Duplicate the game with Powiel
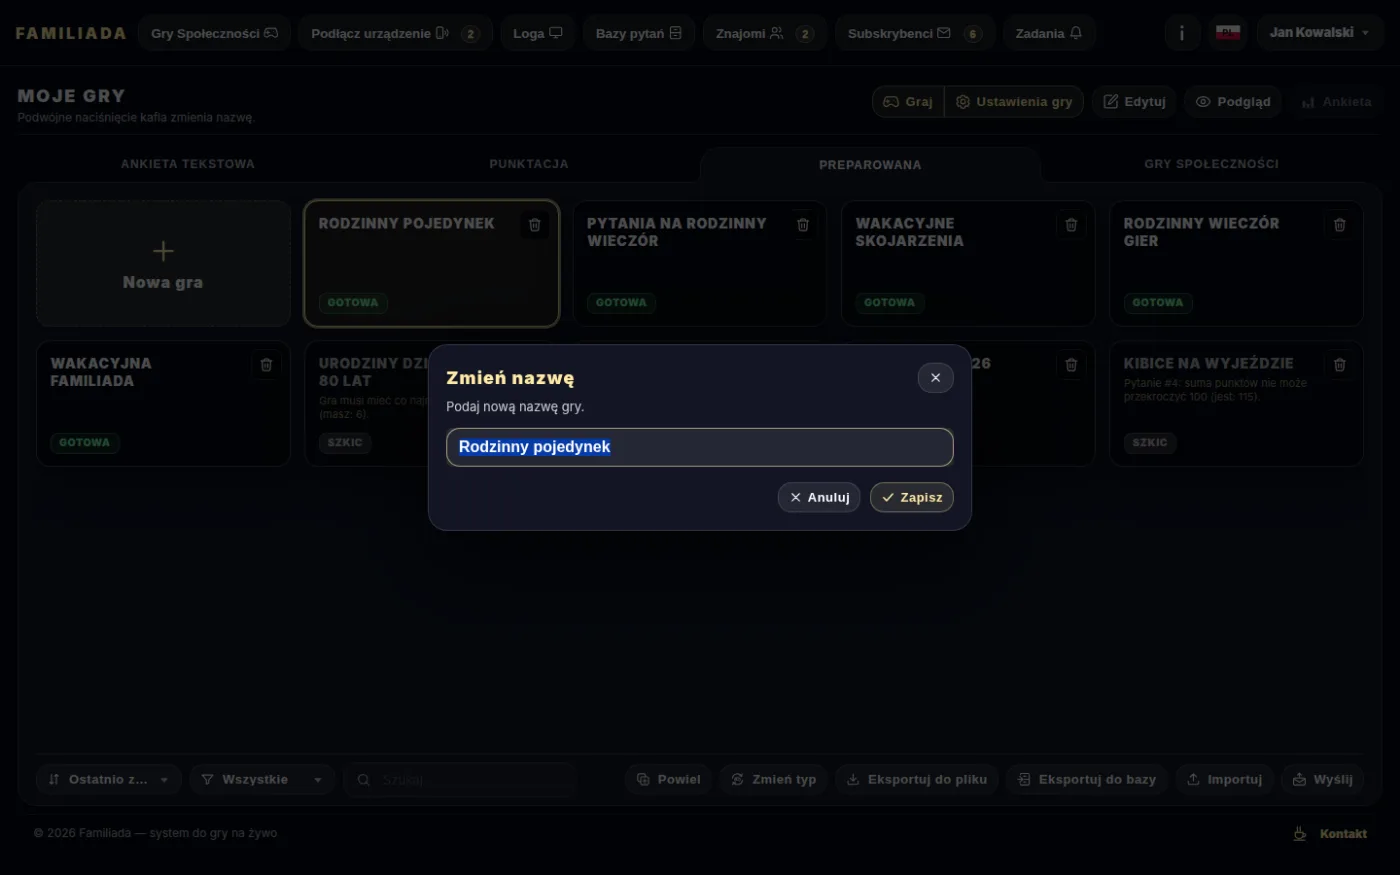 (x=669, y=780)
